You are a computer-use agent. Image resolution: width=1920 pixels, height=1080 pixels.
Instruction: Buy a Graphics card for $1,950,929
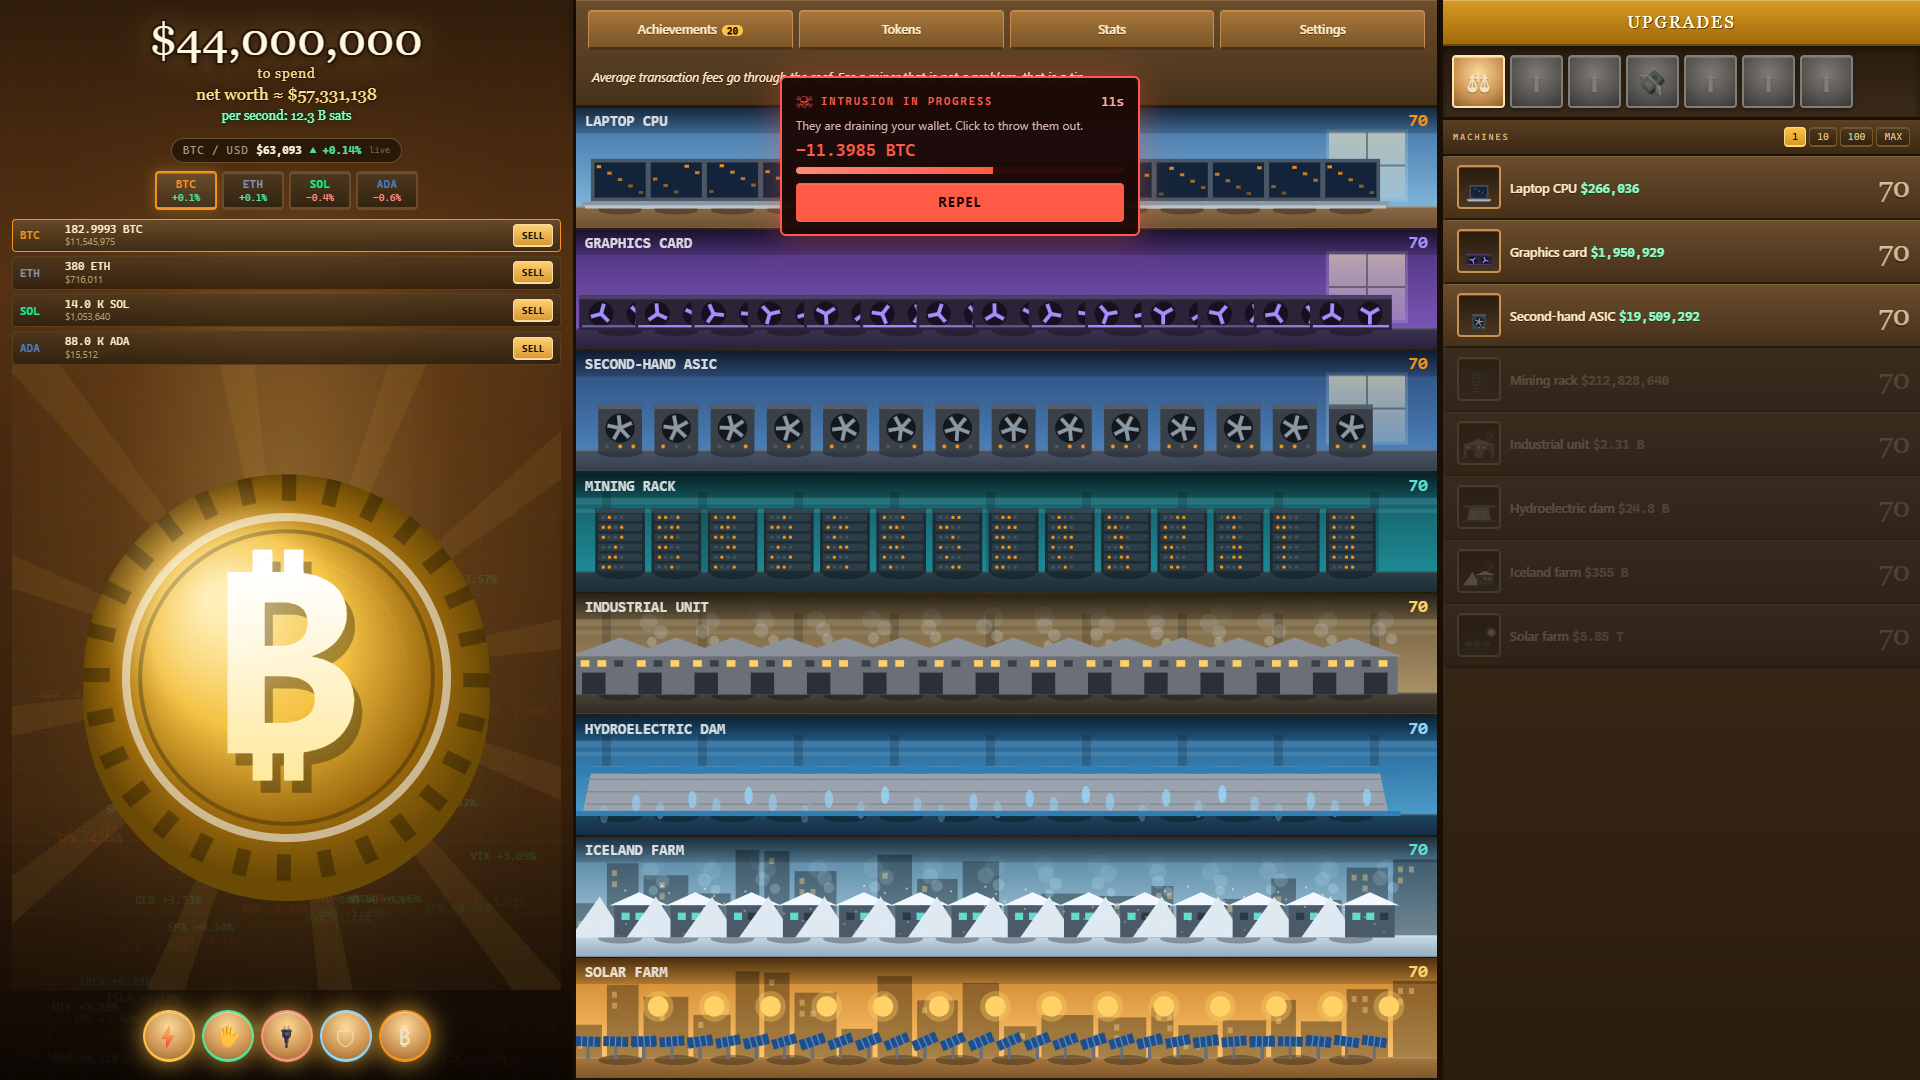point(1682,252)
